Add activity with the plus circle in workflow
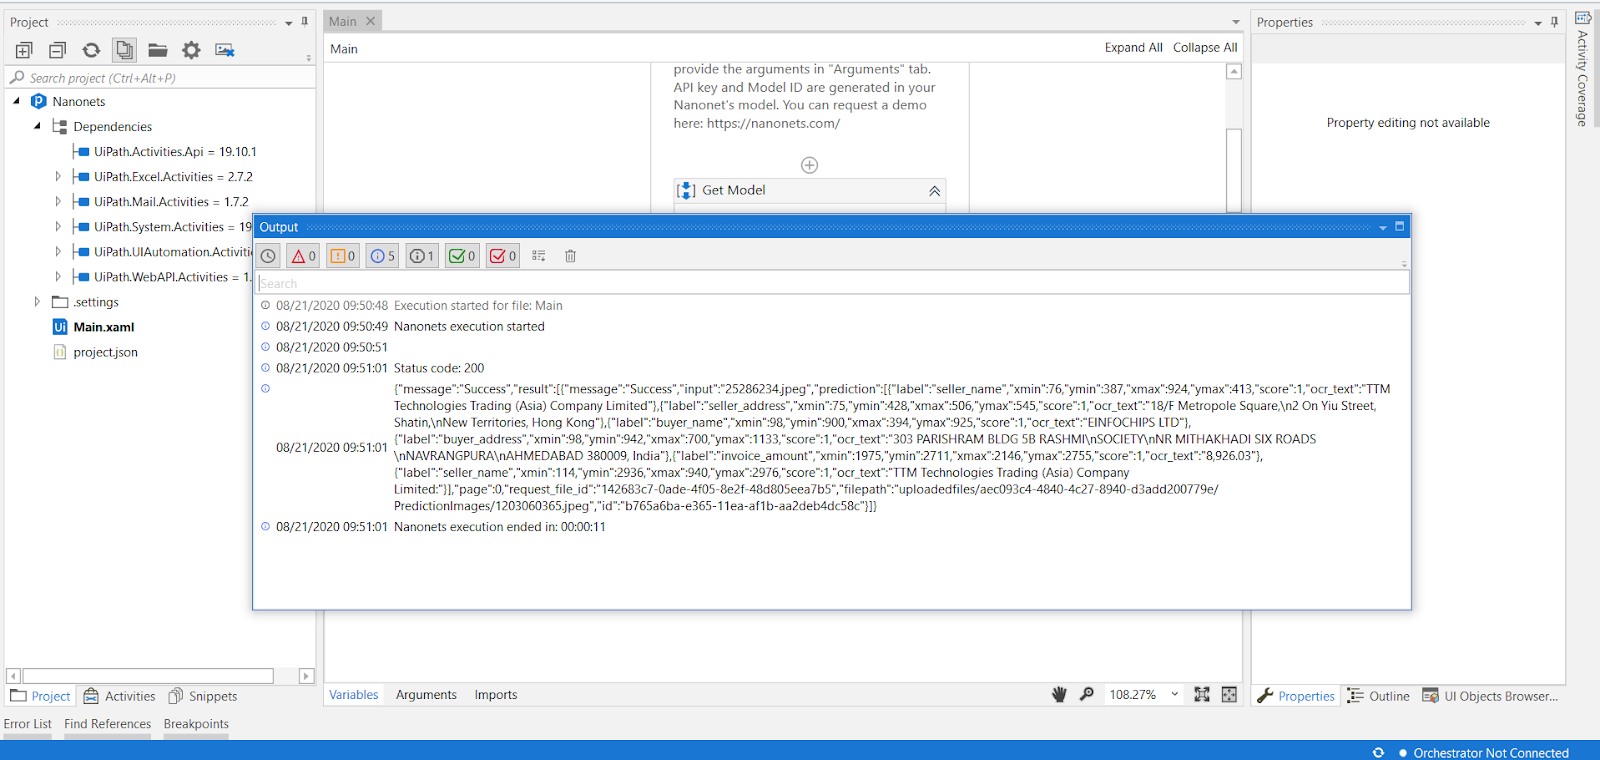 [x=810, y=165]
